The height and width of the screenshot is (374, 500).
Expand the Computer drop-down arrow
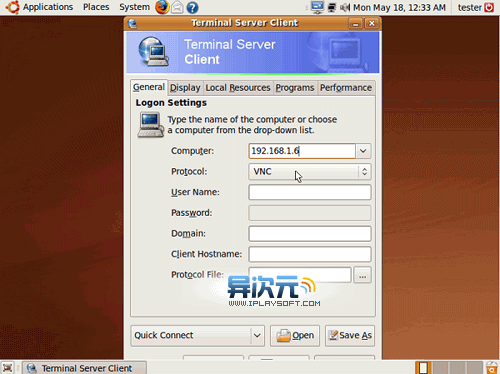[363, 151]
